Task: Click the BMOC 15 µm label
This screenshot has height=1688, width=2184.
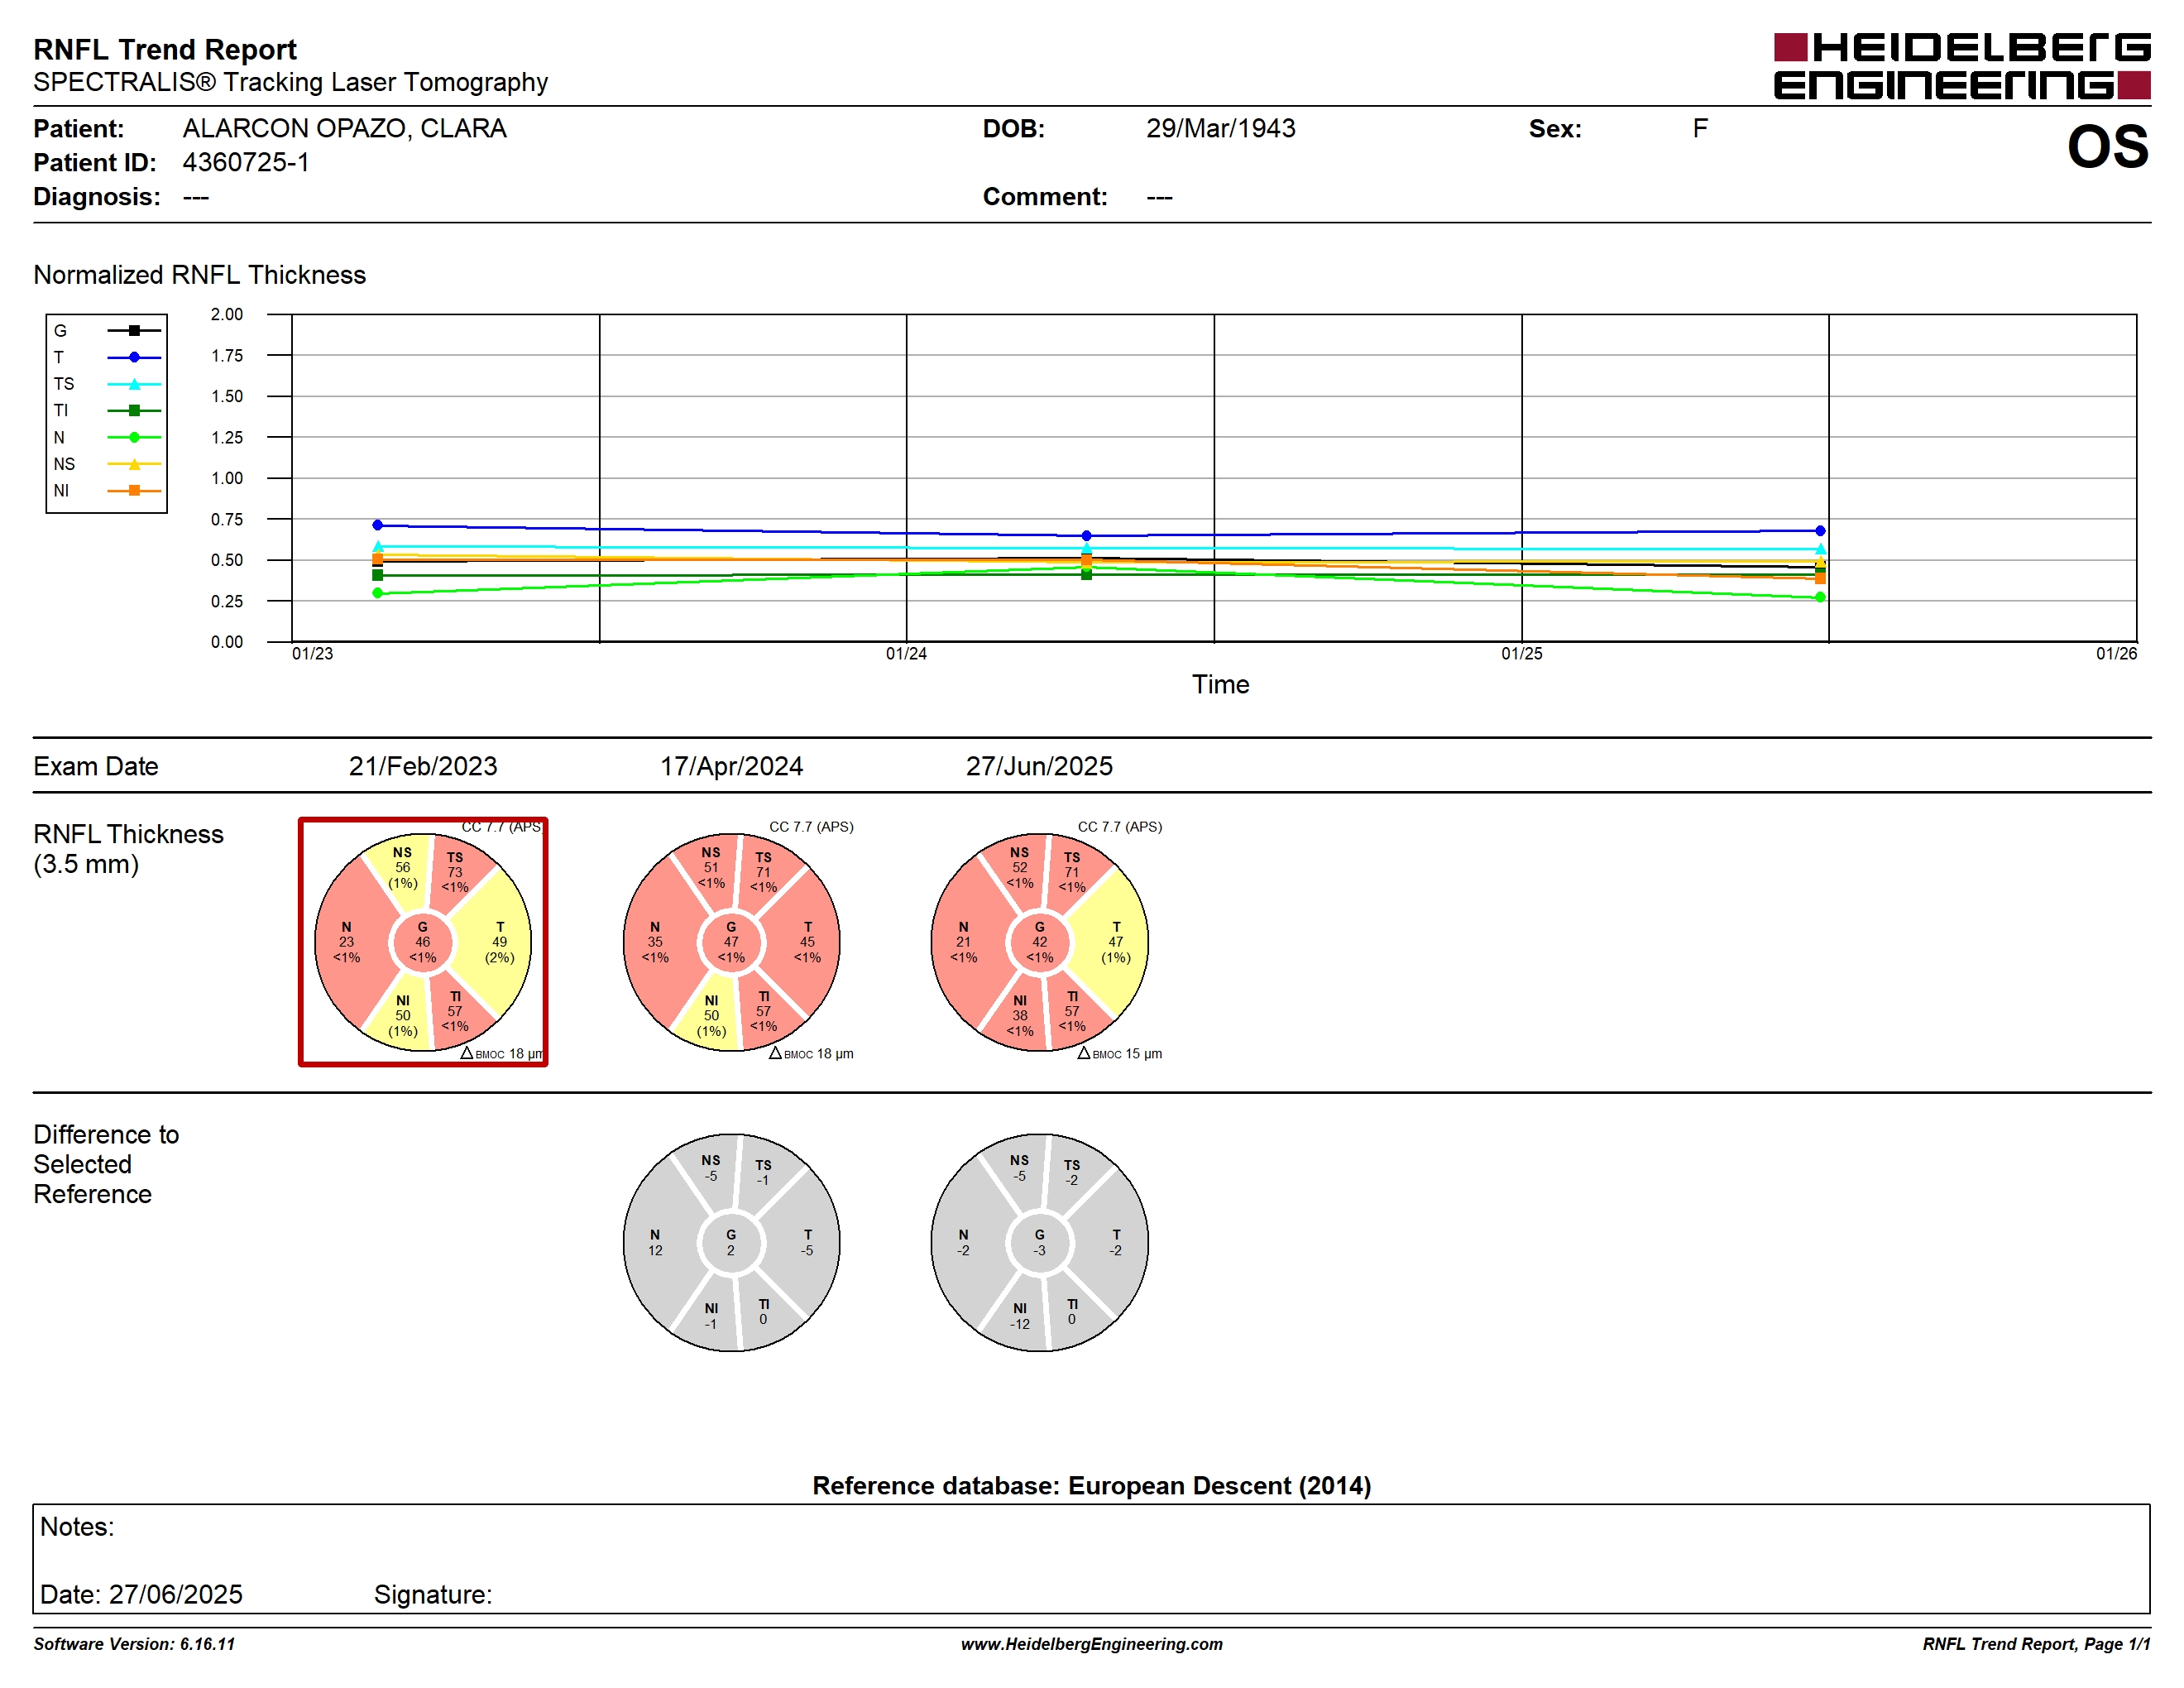Action: 1120,1054
